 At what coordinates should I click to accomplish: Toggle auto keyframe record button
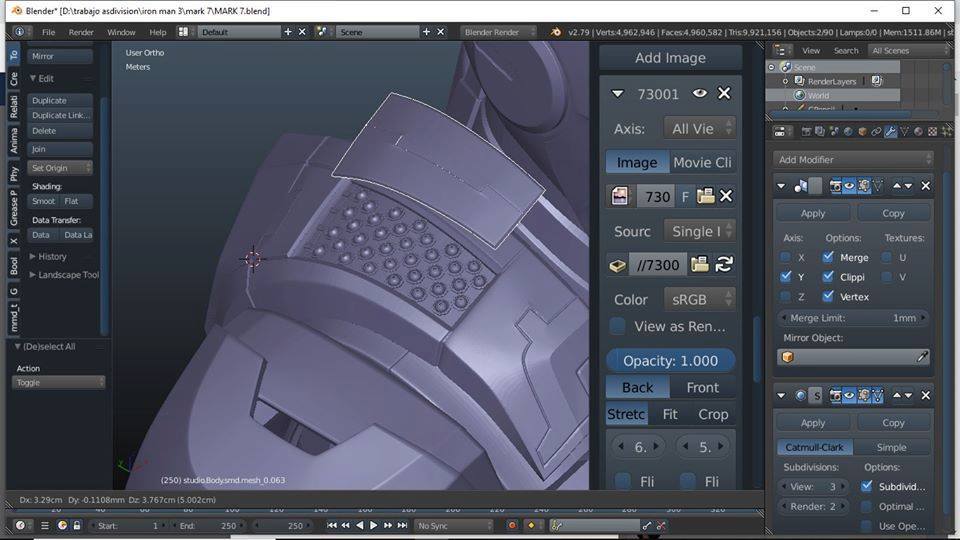(512, 525)
